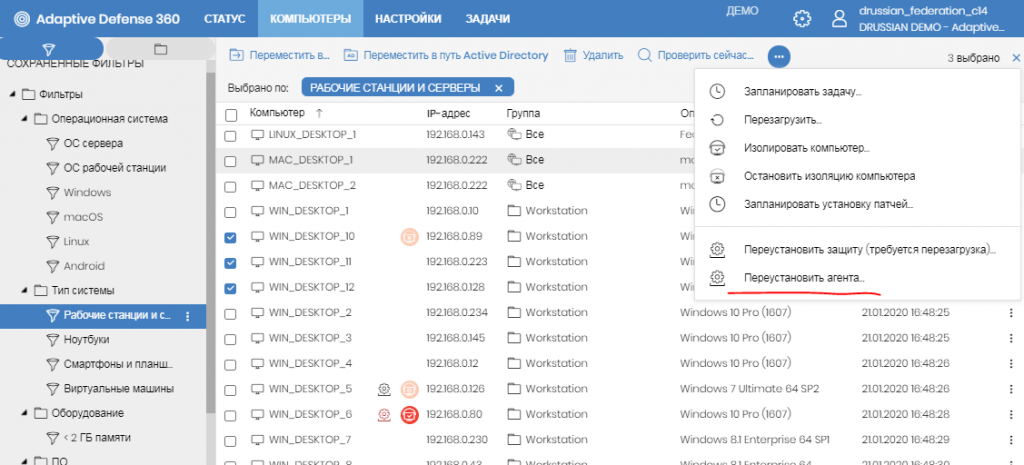This screenshot has height=465, width=1024.
Task: Open the ЗАДАЧИ tab
Action: tap(488, 19)
